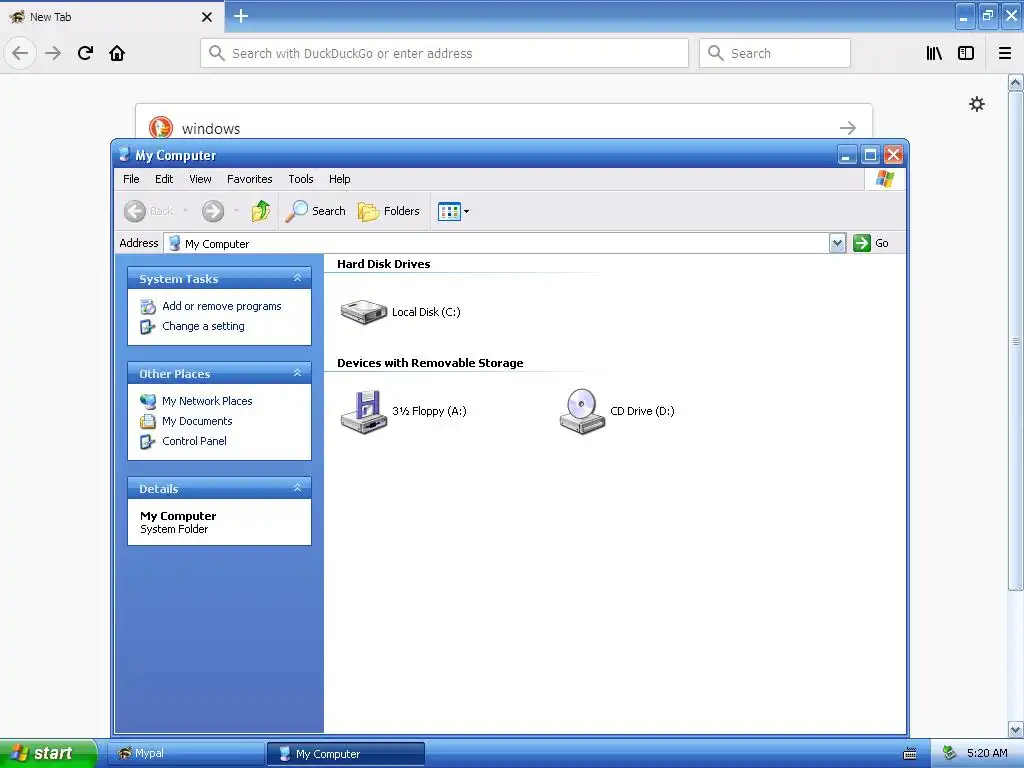Click the Go button beside address bar
The height and width of the screenshot is (768, 1024).
[x=871, y=243]
